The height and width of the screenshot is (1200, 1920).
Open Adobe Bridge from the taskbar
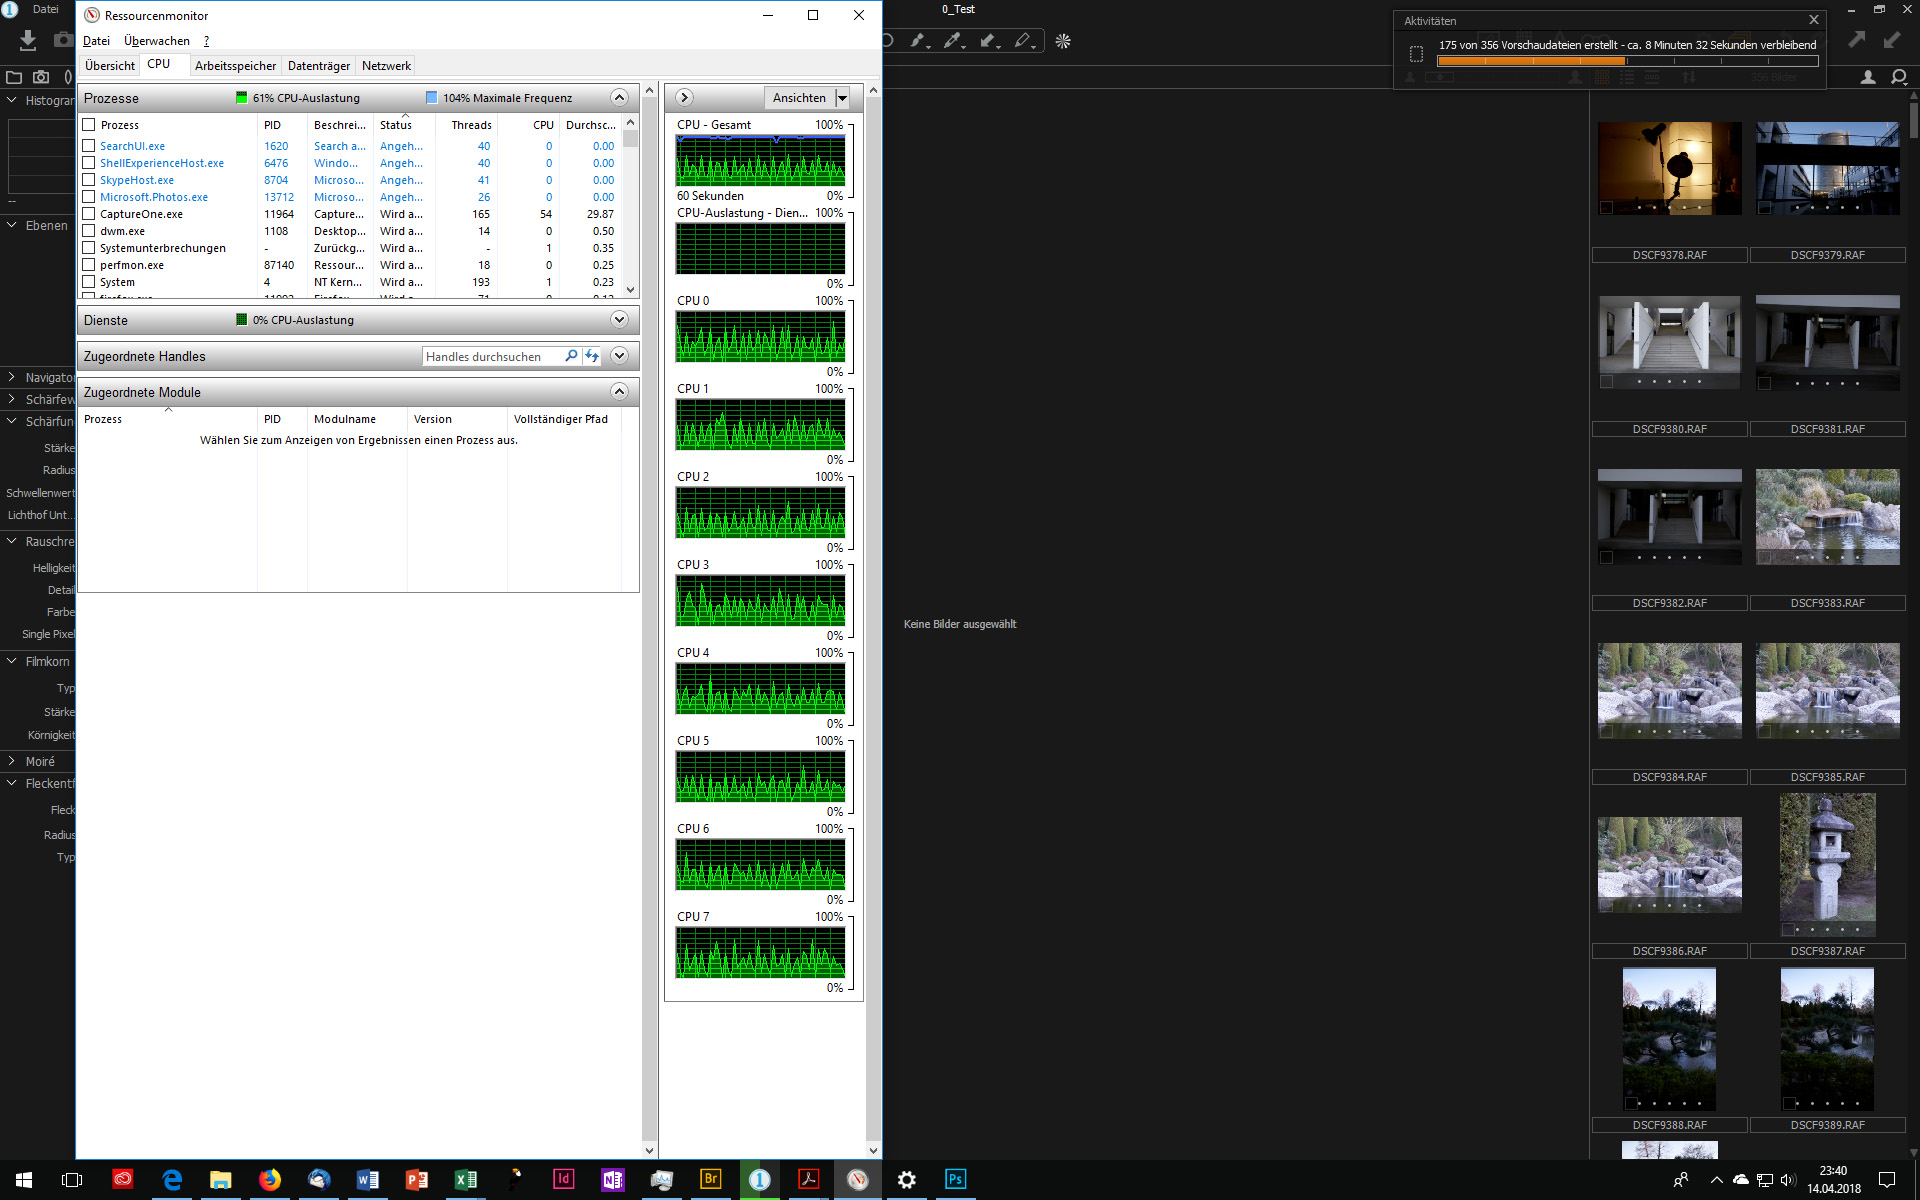(x=711, y=1179)
